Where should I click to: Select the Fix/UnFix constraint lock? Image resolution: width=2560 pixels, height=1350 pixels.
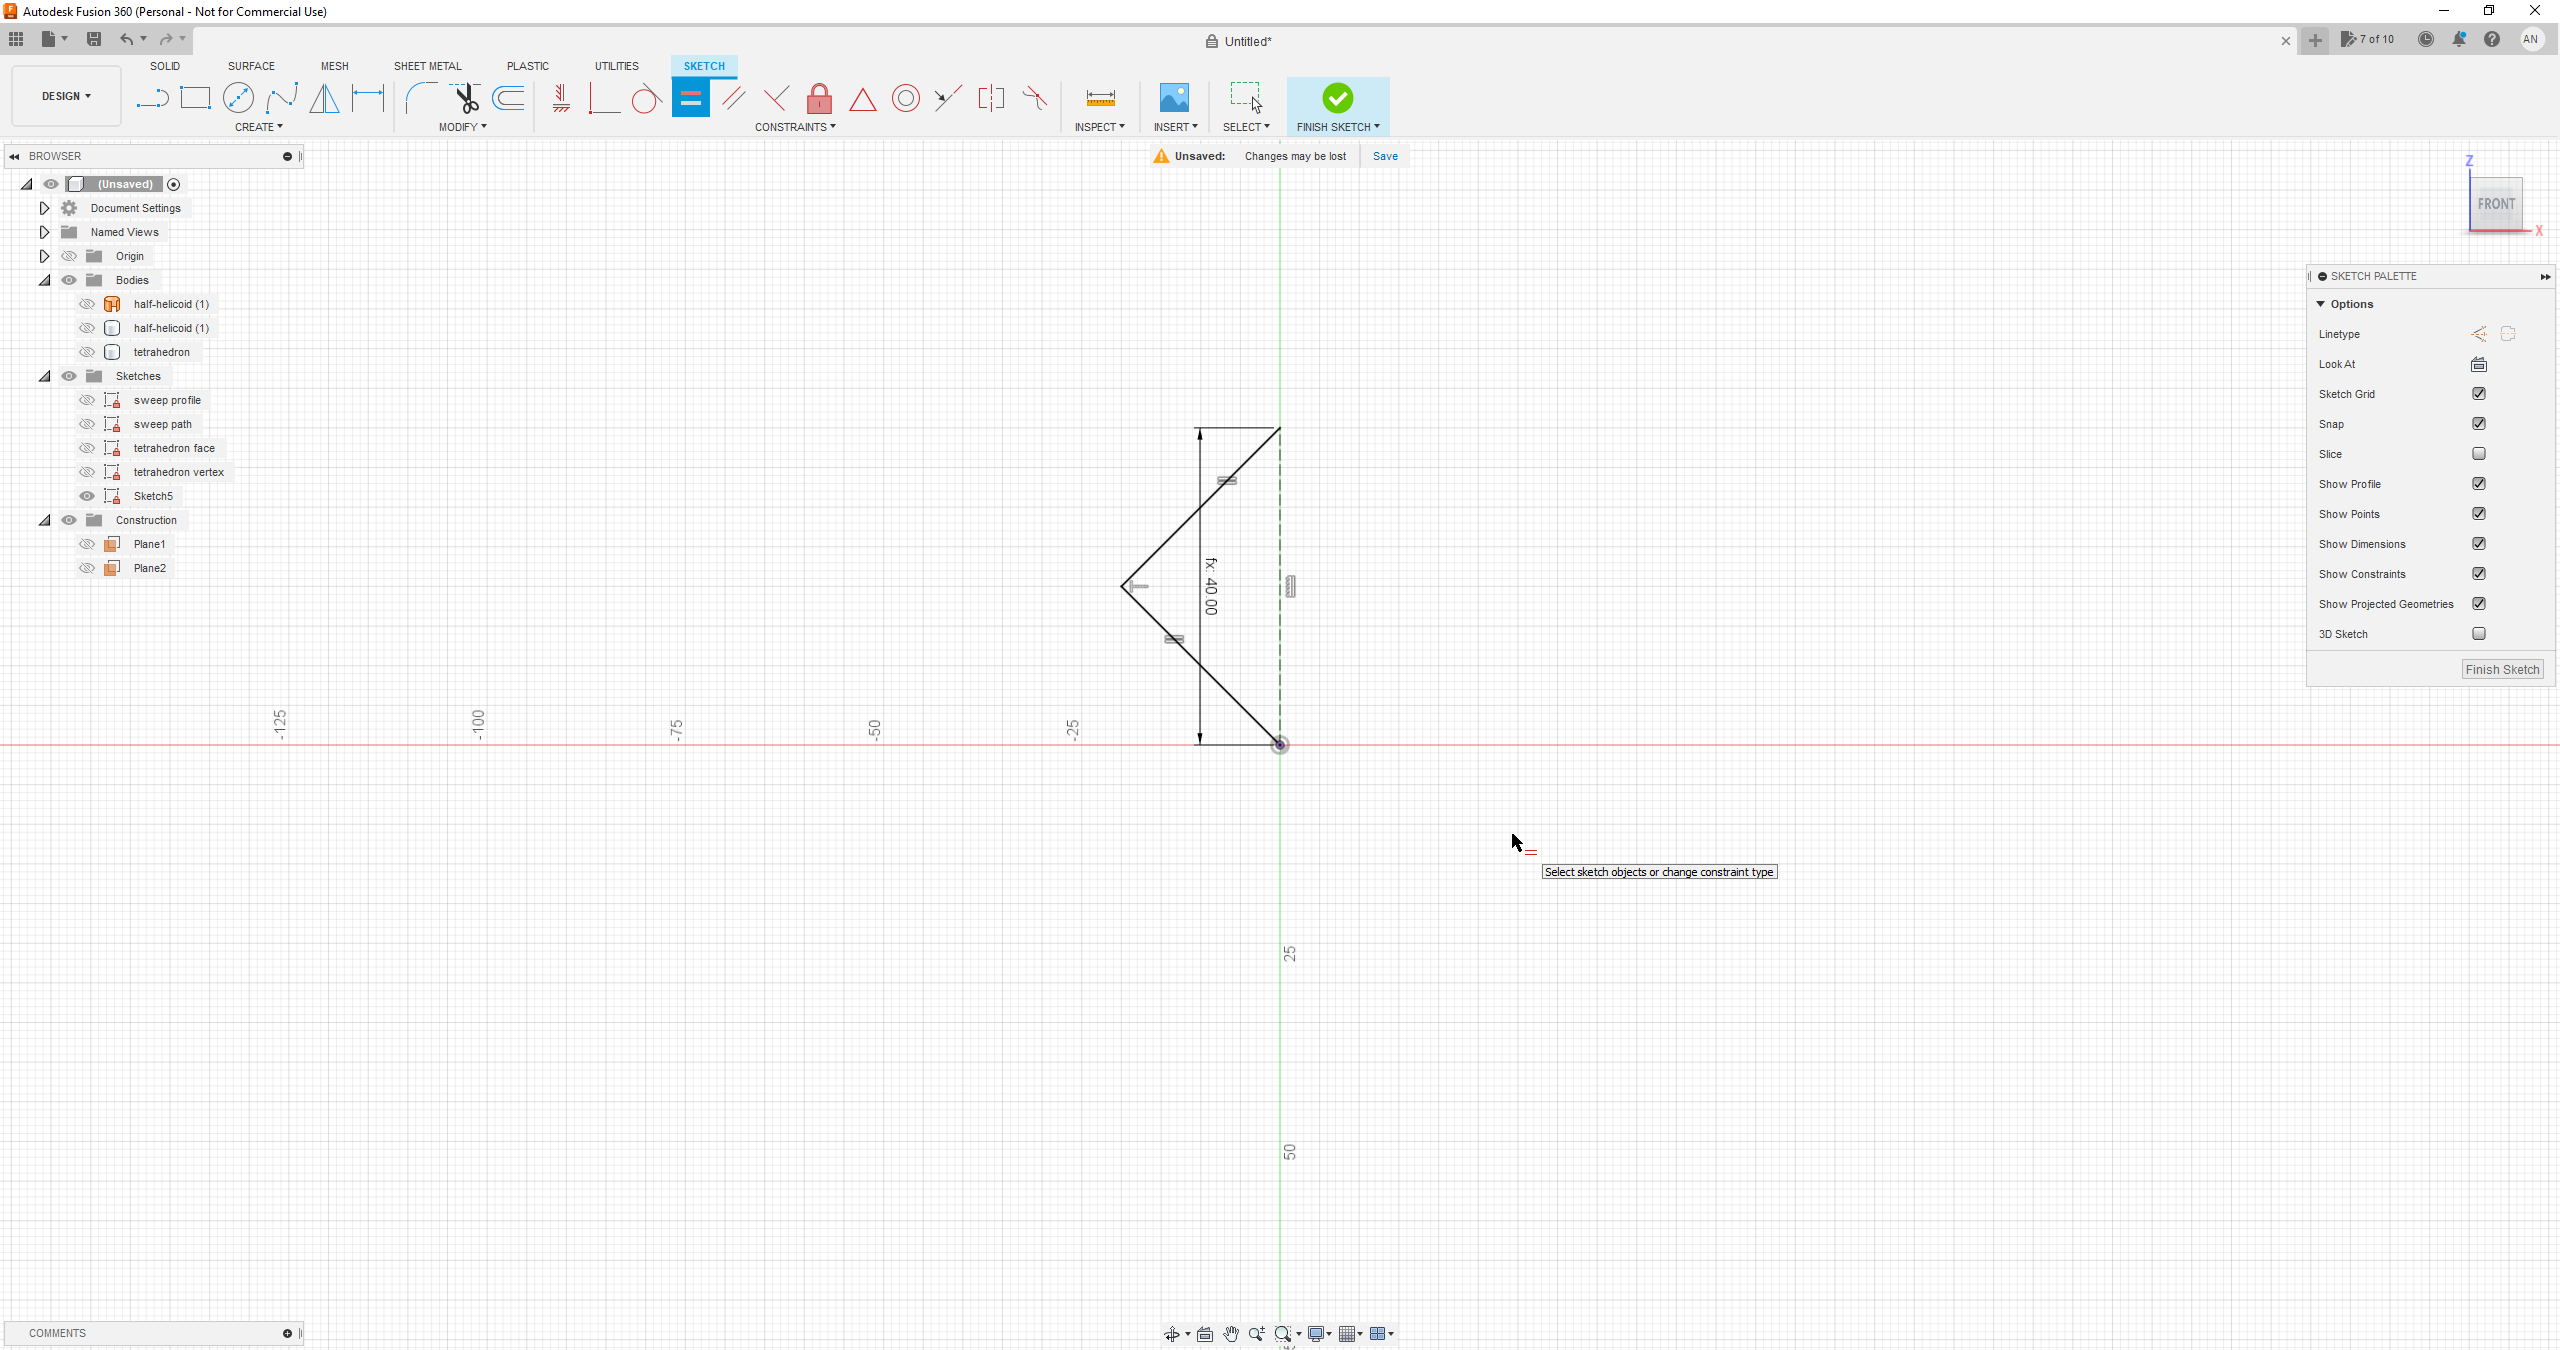(x=818, y=98)
